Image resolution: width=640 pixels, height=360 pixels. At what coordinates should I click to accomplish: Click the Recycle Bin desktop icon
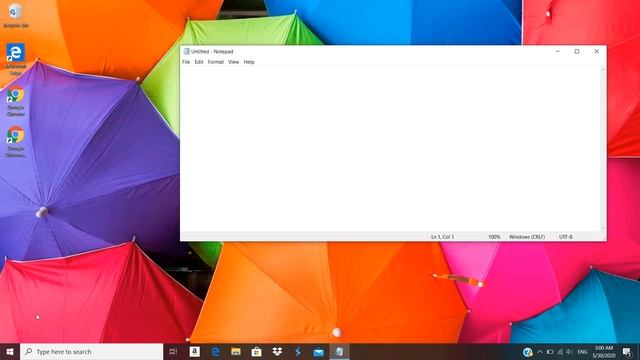(x=16, y=16)
